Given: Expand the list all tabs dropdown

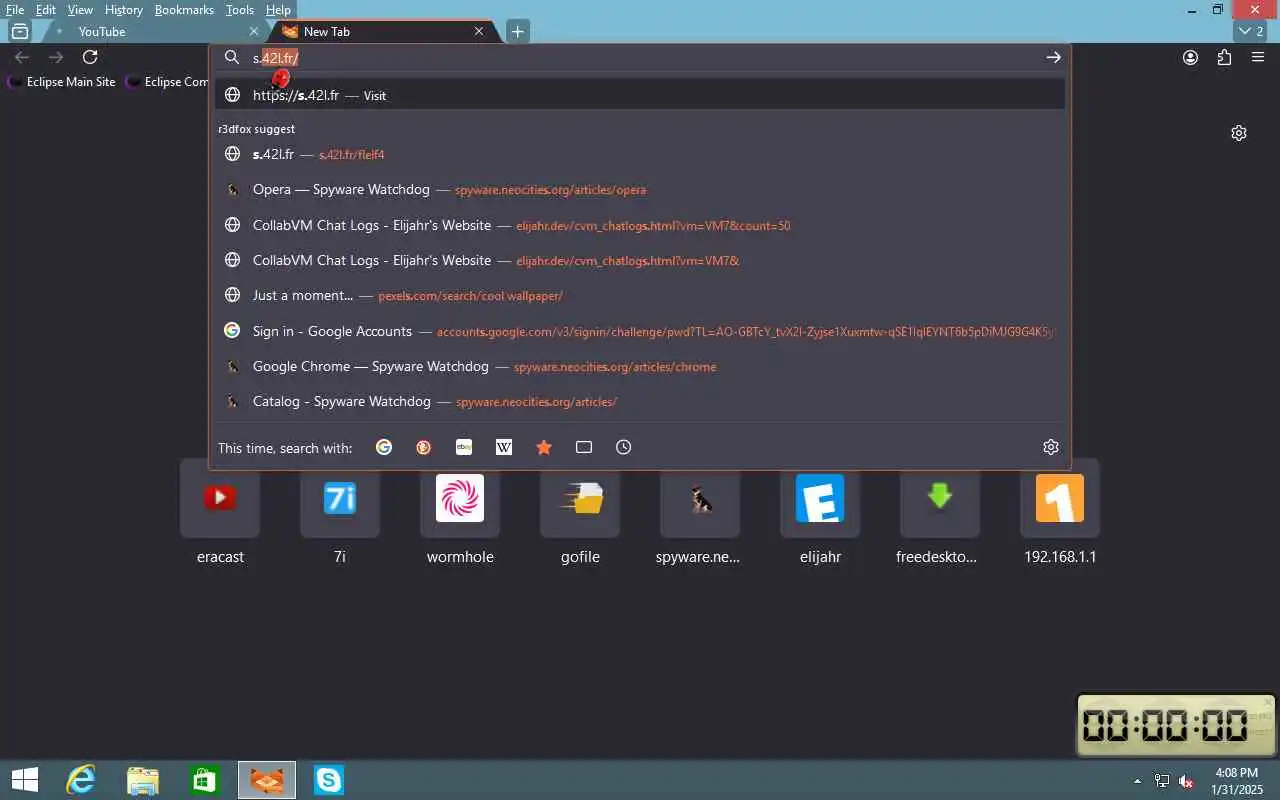Looking at the screenshot, I should click(1251, 31).
